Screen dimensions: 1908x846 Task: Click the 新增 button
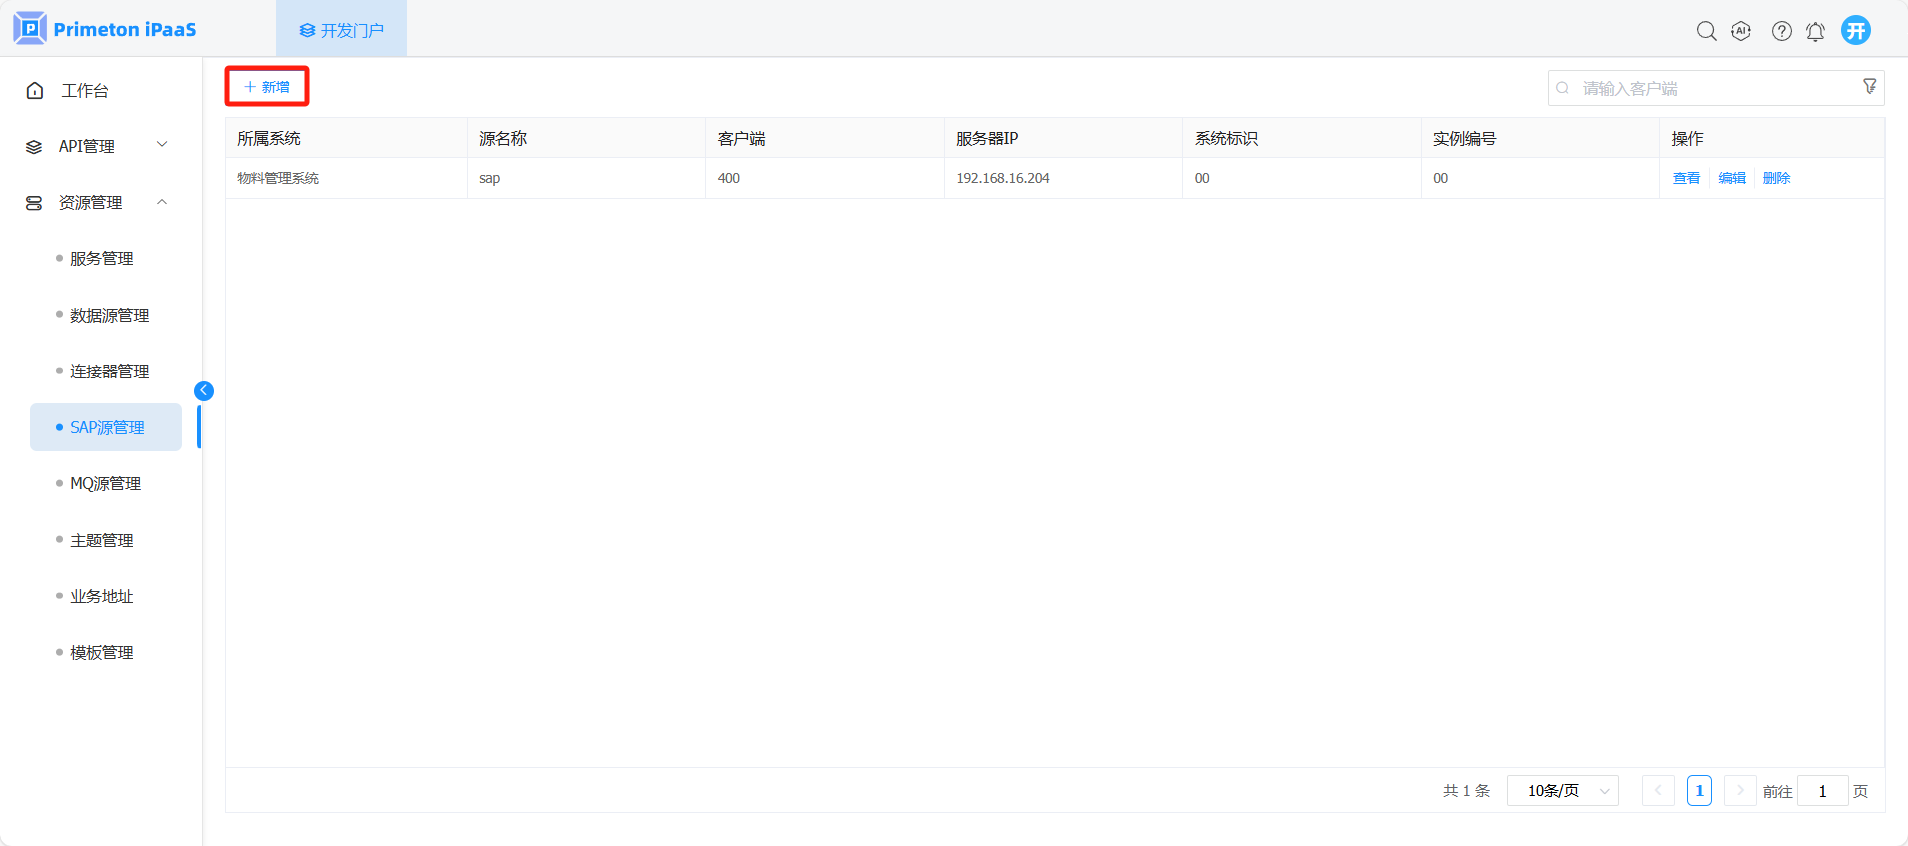tap(267, 87)
